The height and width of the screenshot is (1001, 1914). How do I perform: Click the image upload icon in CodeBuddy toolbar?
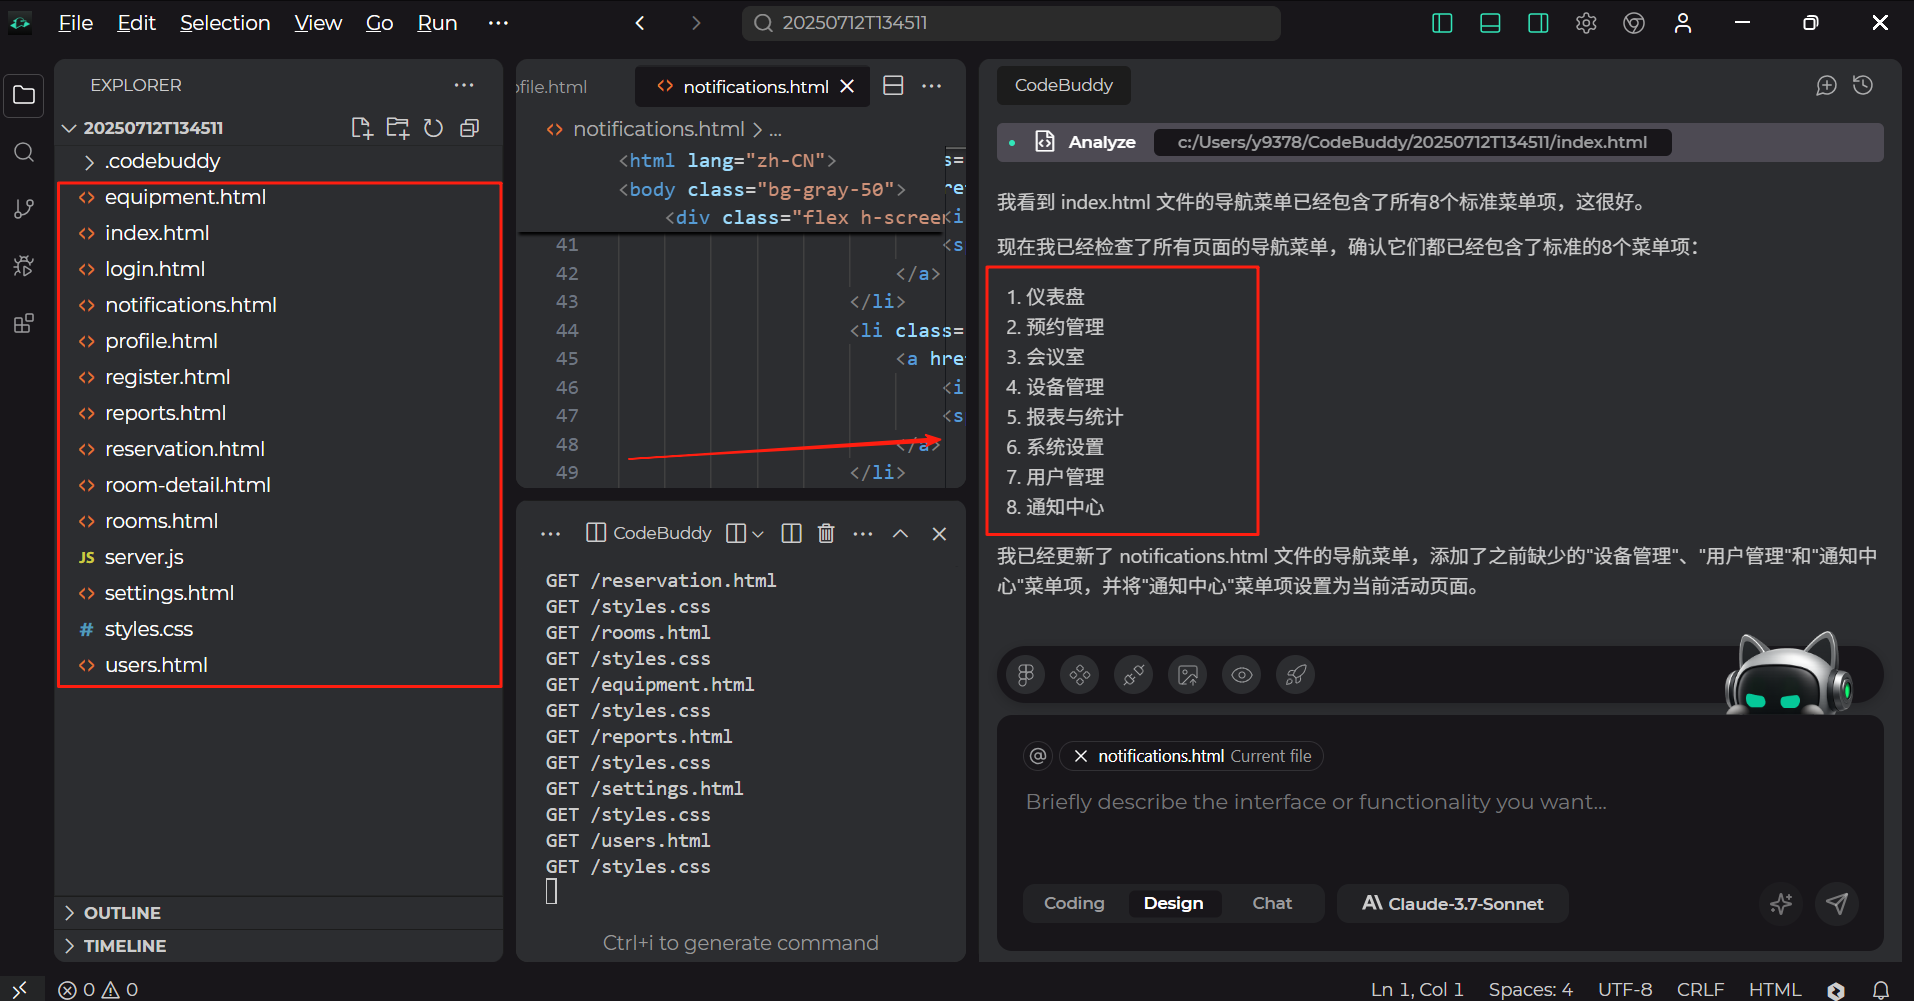click(1188, 675)
